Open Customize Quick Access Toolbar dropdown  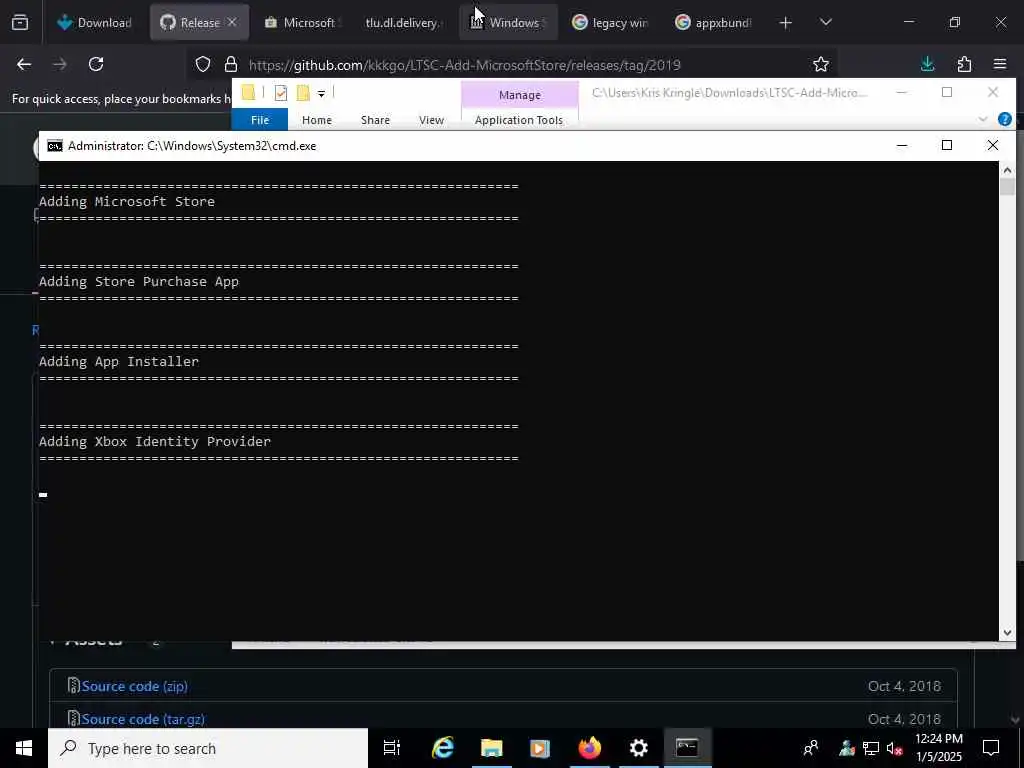321,94
